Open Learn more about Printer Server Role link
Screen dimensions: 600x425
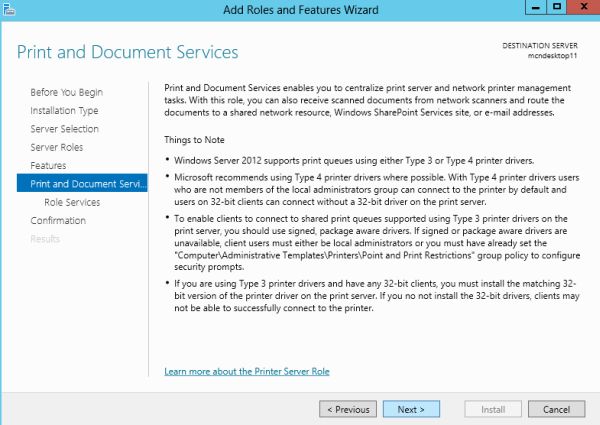247,371
